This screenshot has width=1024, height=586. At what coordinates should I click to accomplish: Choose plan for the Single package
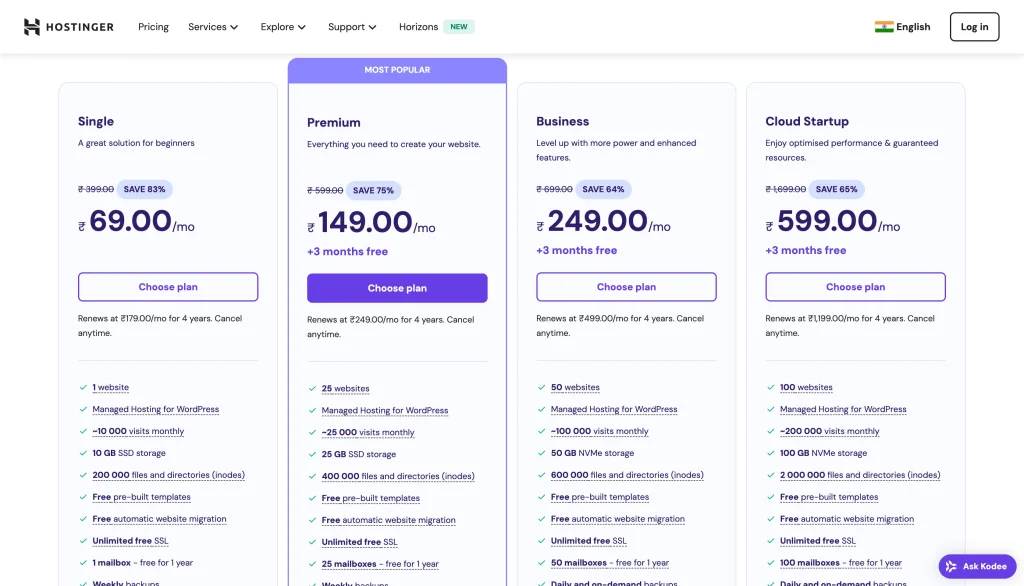(167, 287)
